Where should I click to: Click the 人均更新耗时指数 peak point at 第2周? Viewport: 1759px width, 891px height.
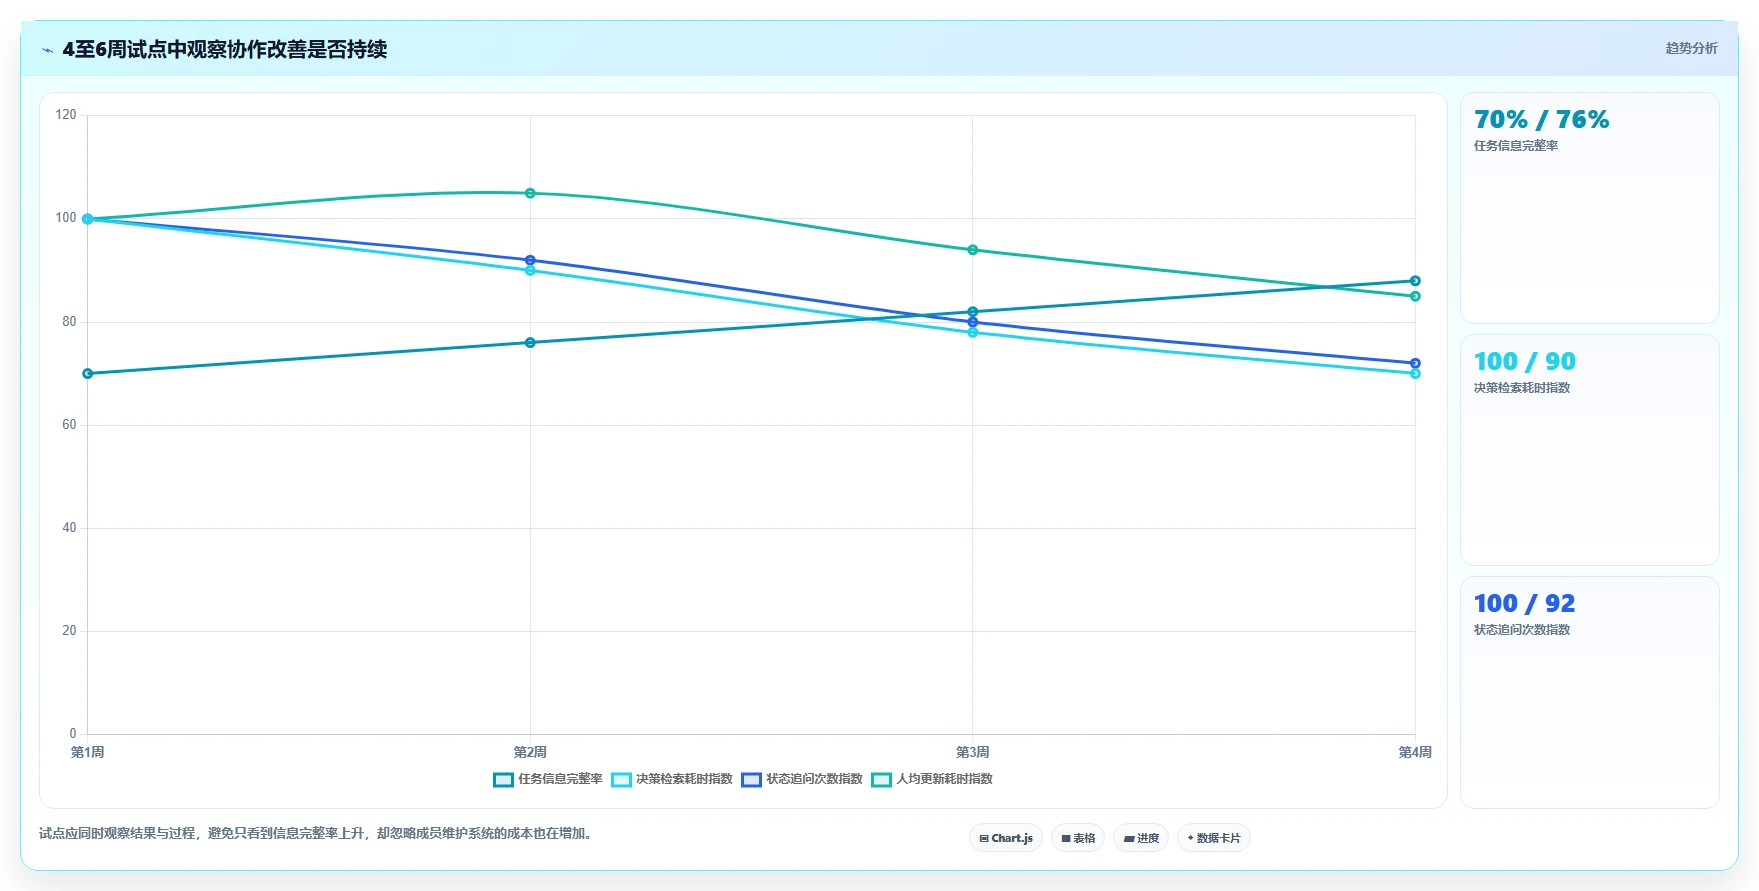[530, 193]
